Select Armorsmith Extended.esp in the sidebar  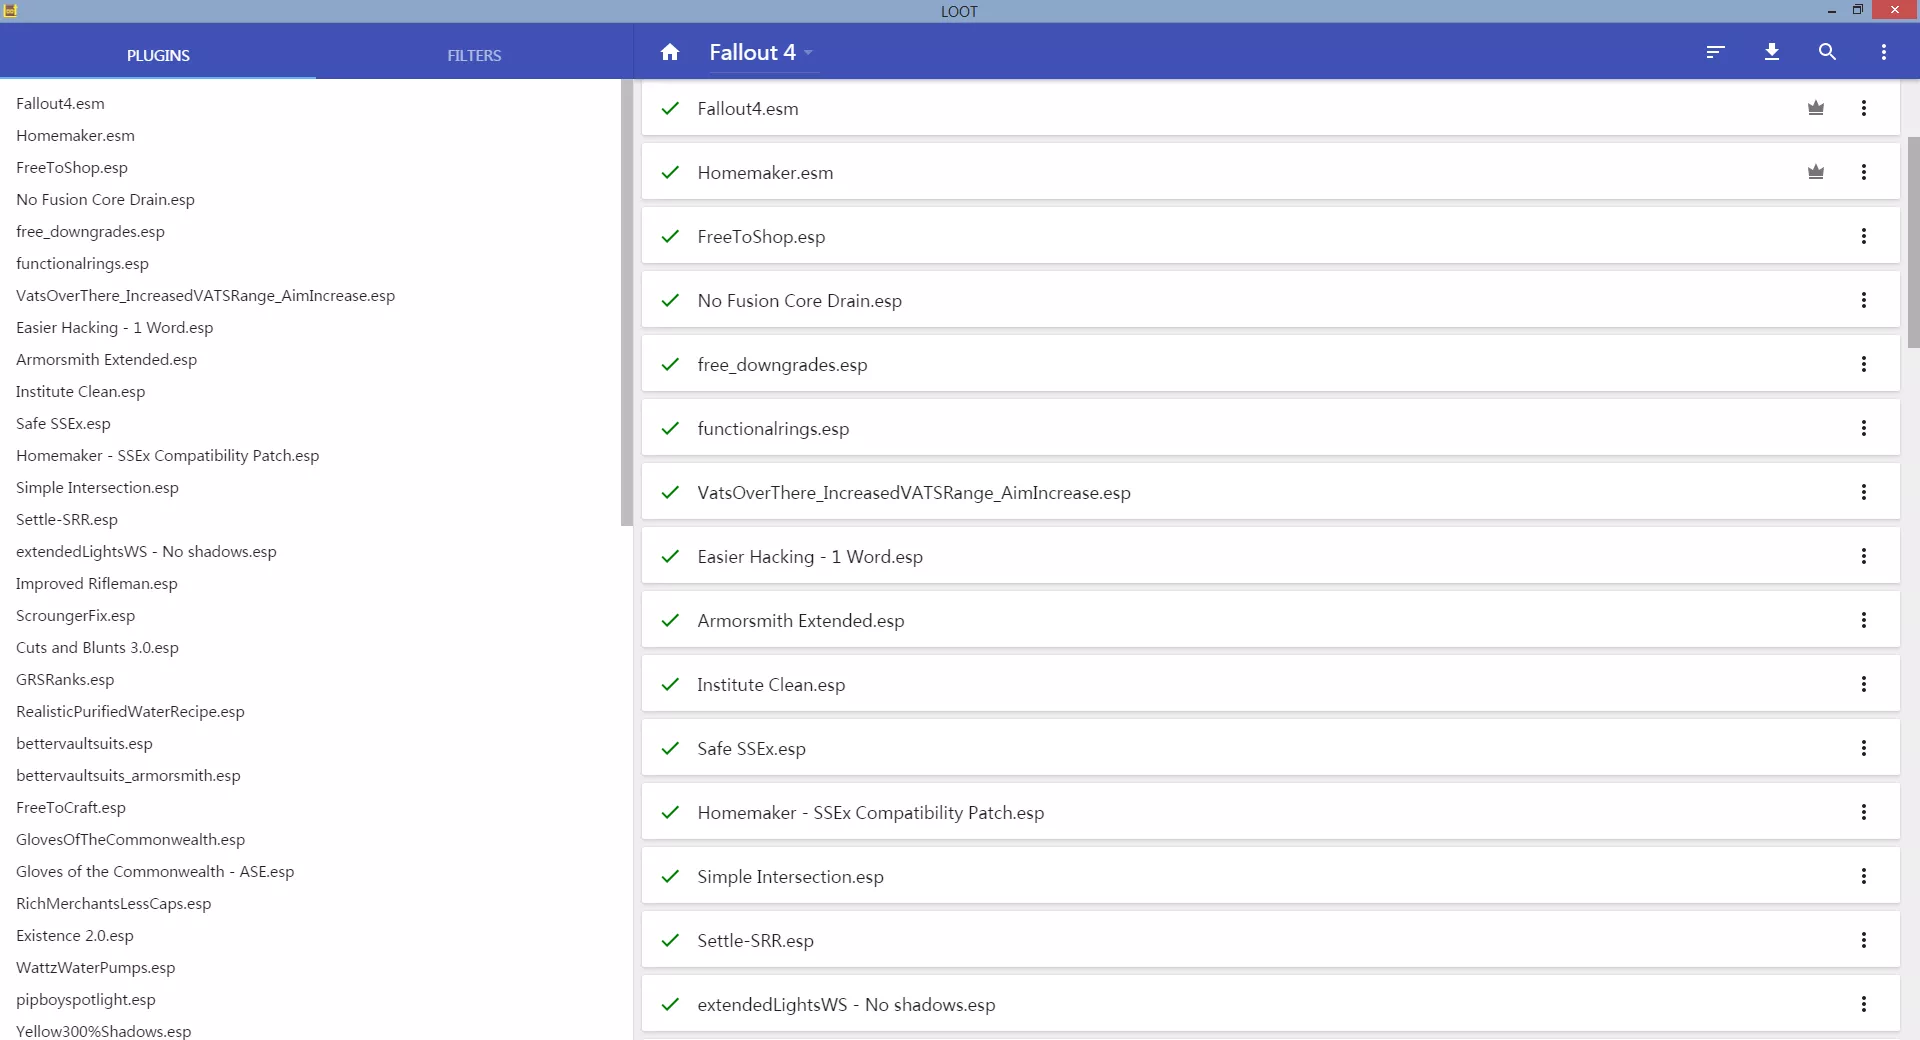[106, 359]
